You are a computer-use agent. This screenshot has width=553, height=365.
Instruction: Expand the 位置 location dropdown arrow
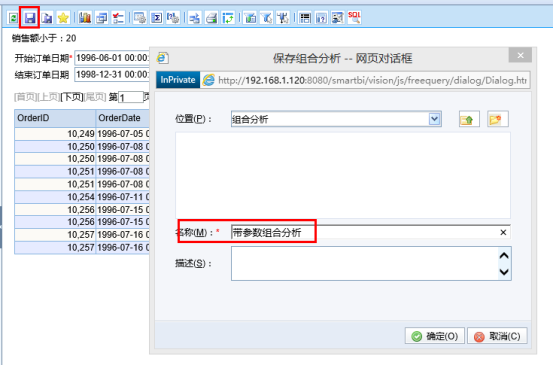click(434, 119)
